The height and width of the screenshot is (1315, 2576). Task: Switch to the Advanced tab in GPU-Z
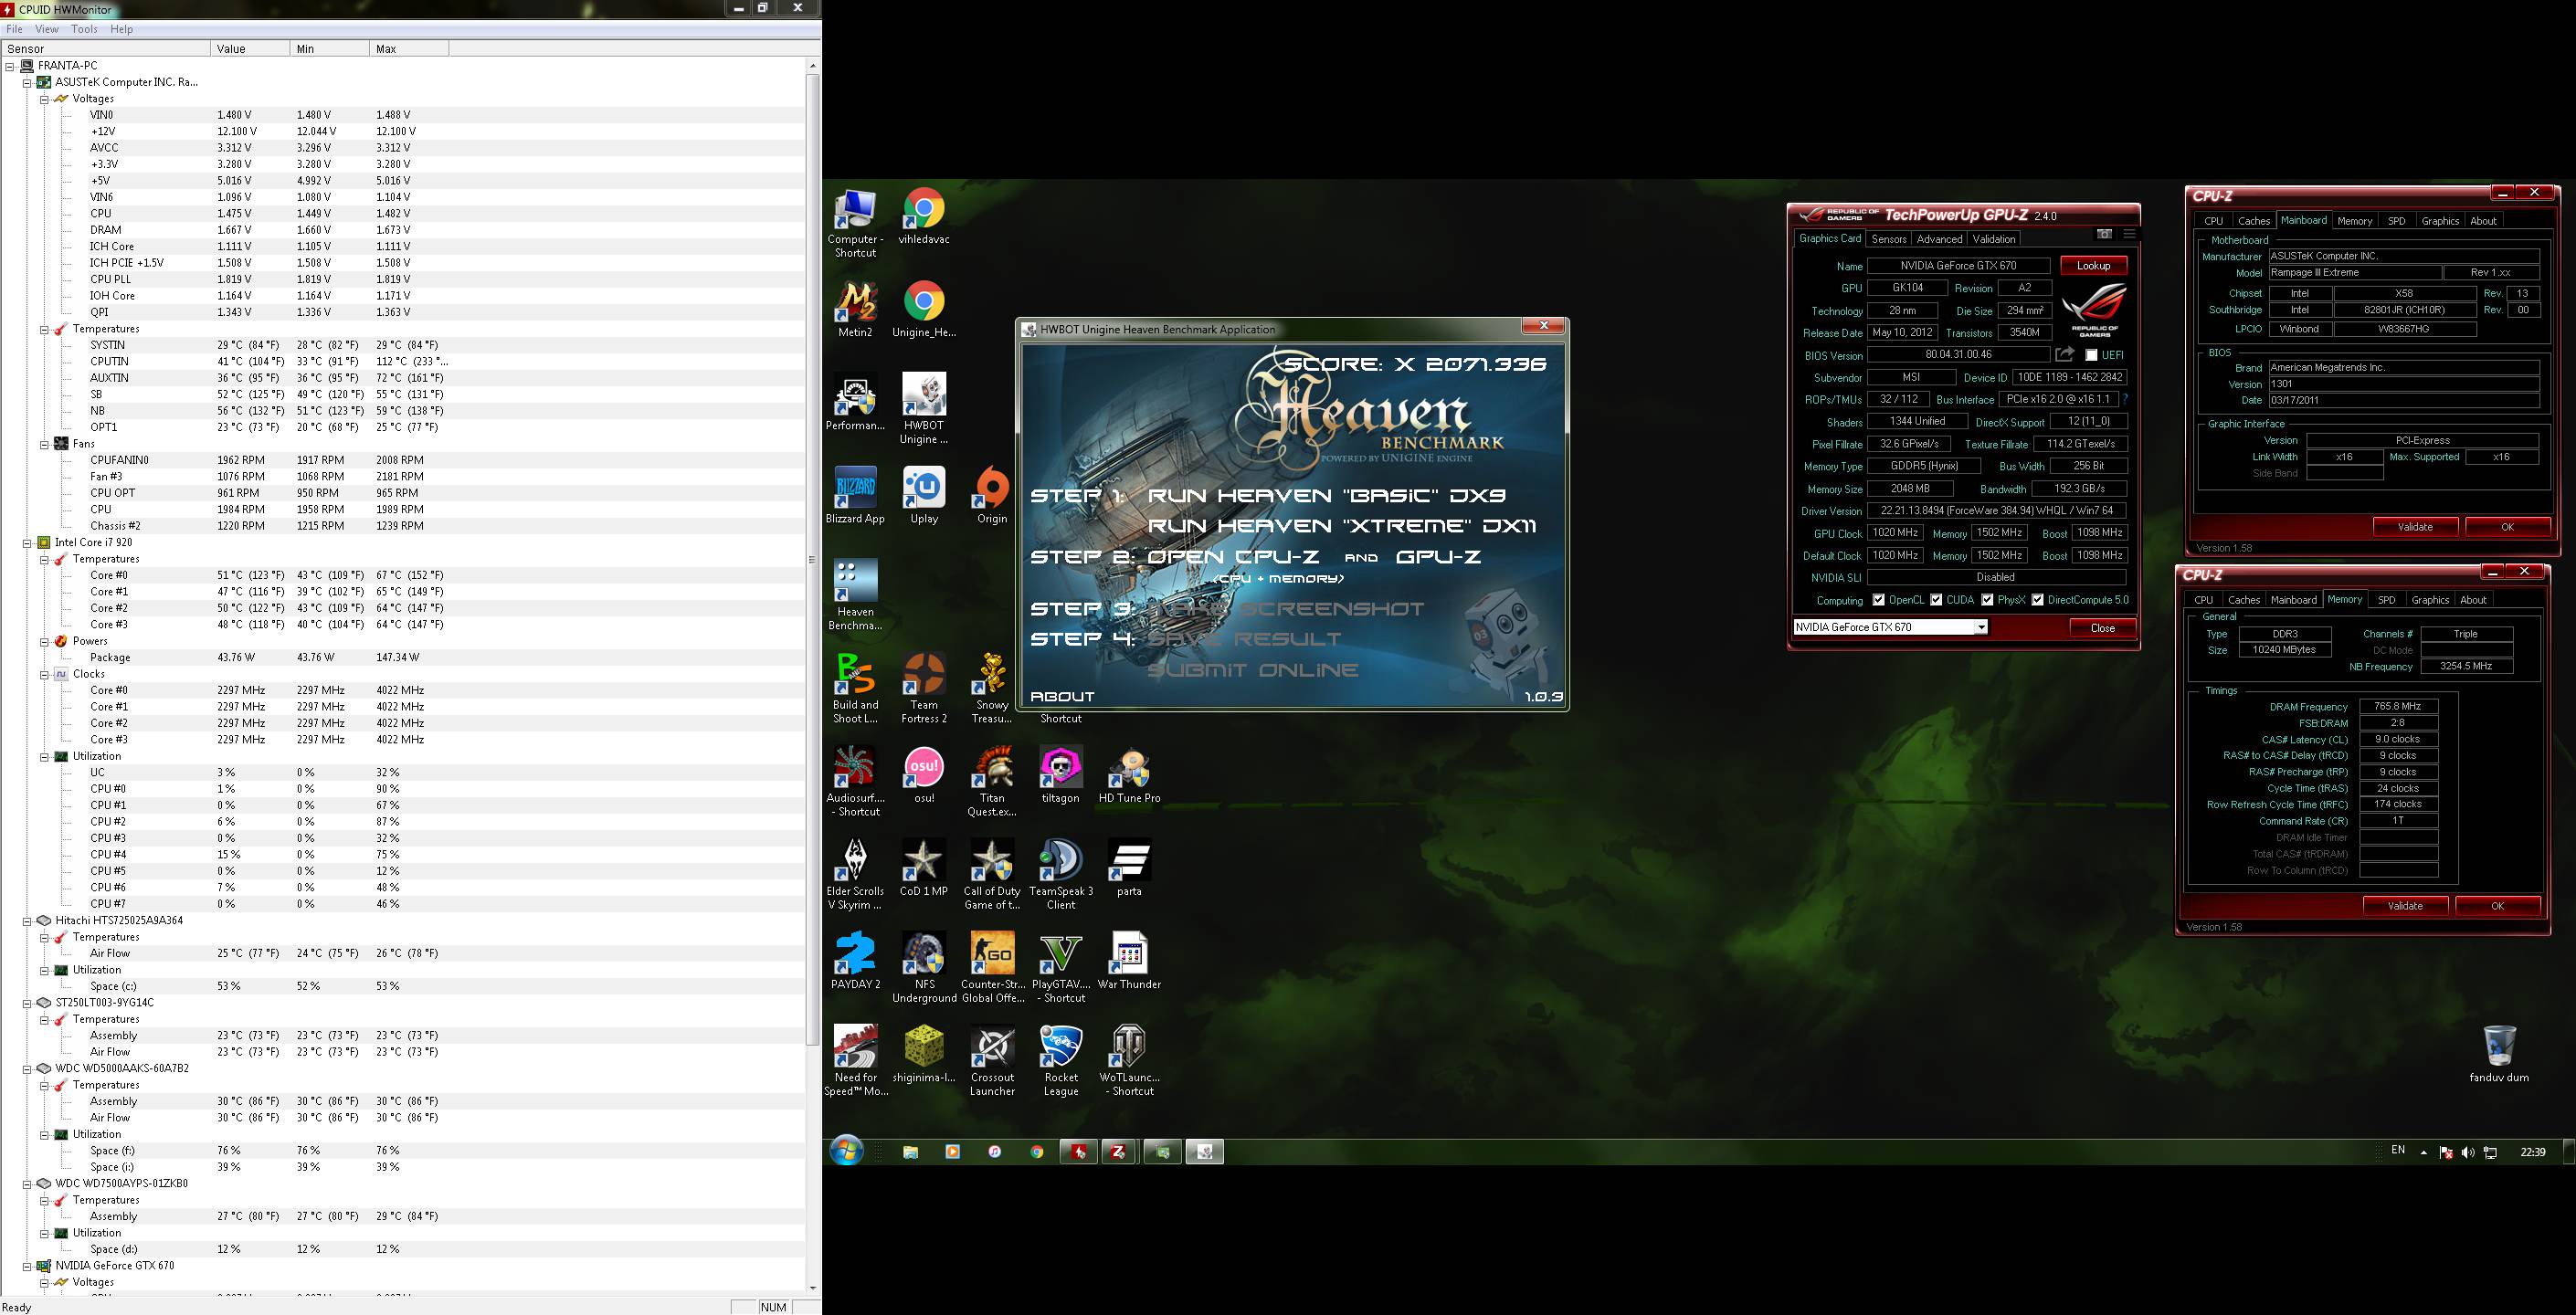[x=1939, y=239]
